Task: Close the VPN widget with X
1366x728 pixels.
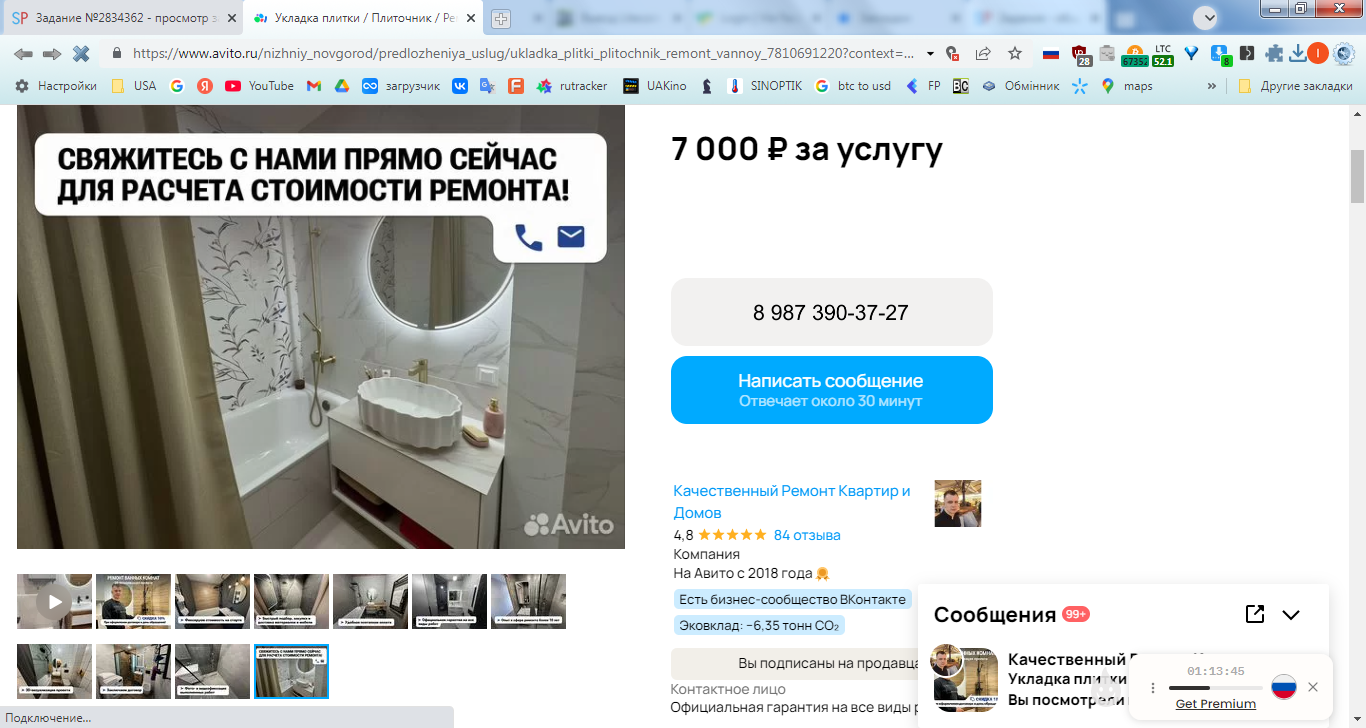Action: pyautogui.click(x=1313, y=687)
